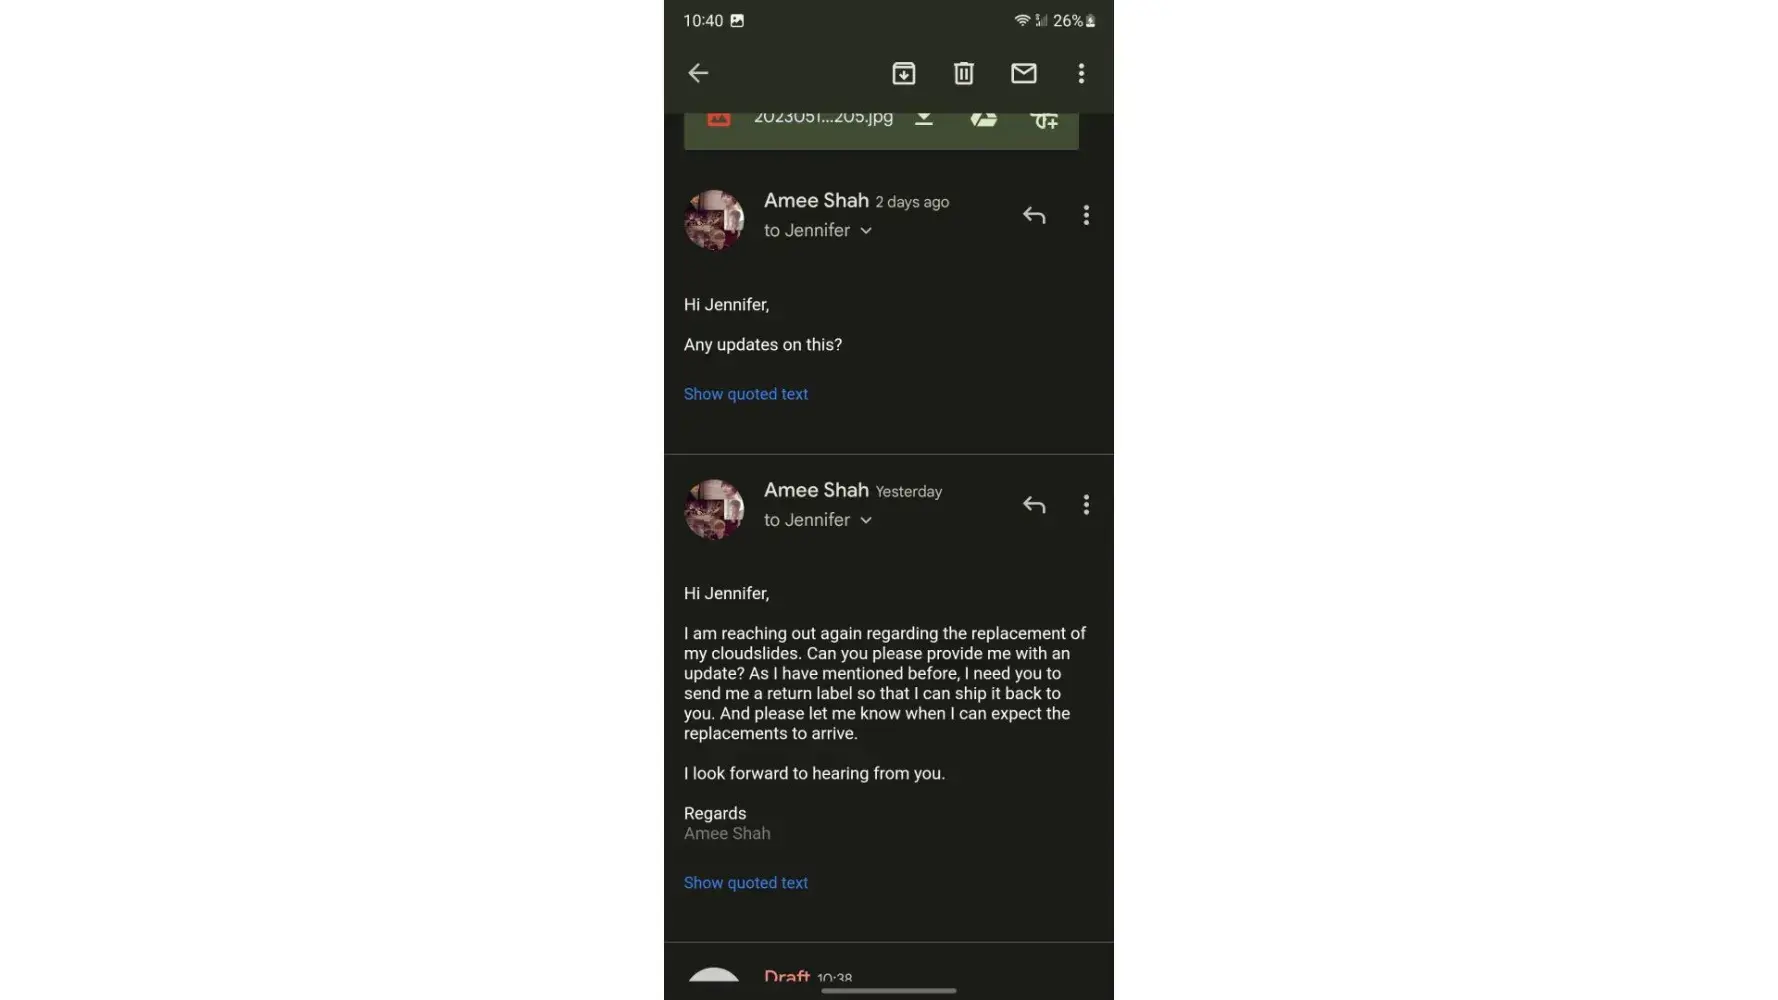Reply to the 2 days ago message

coord(1034,215)
